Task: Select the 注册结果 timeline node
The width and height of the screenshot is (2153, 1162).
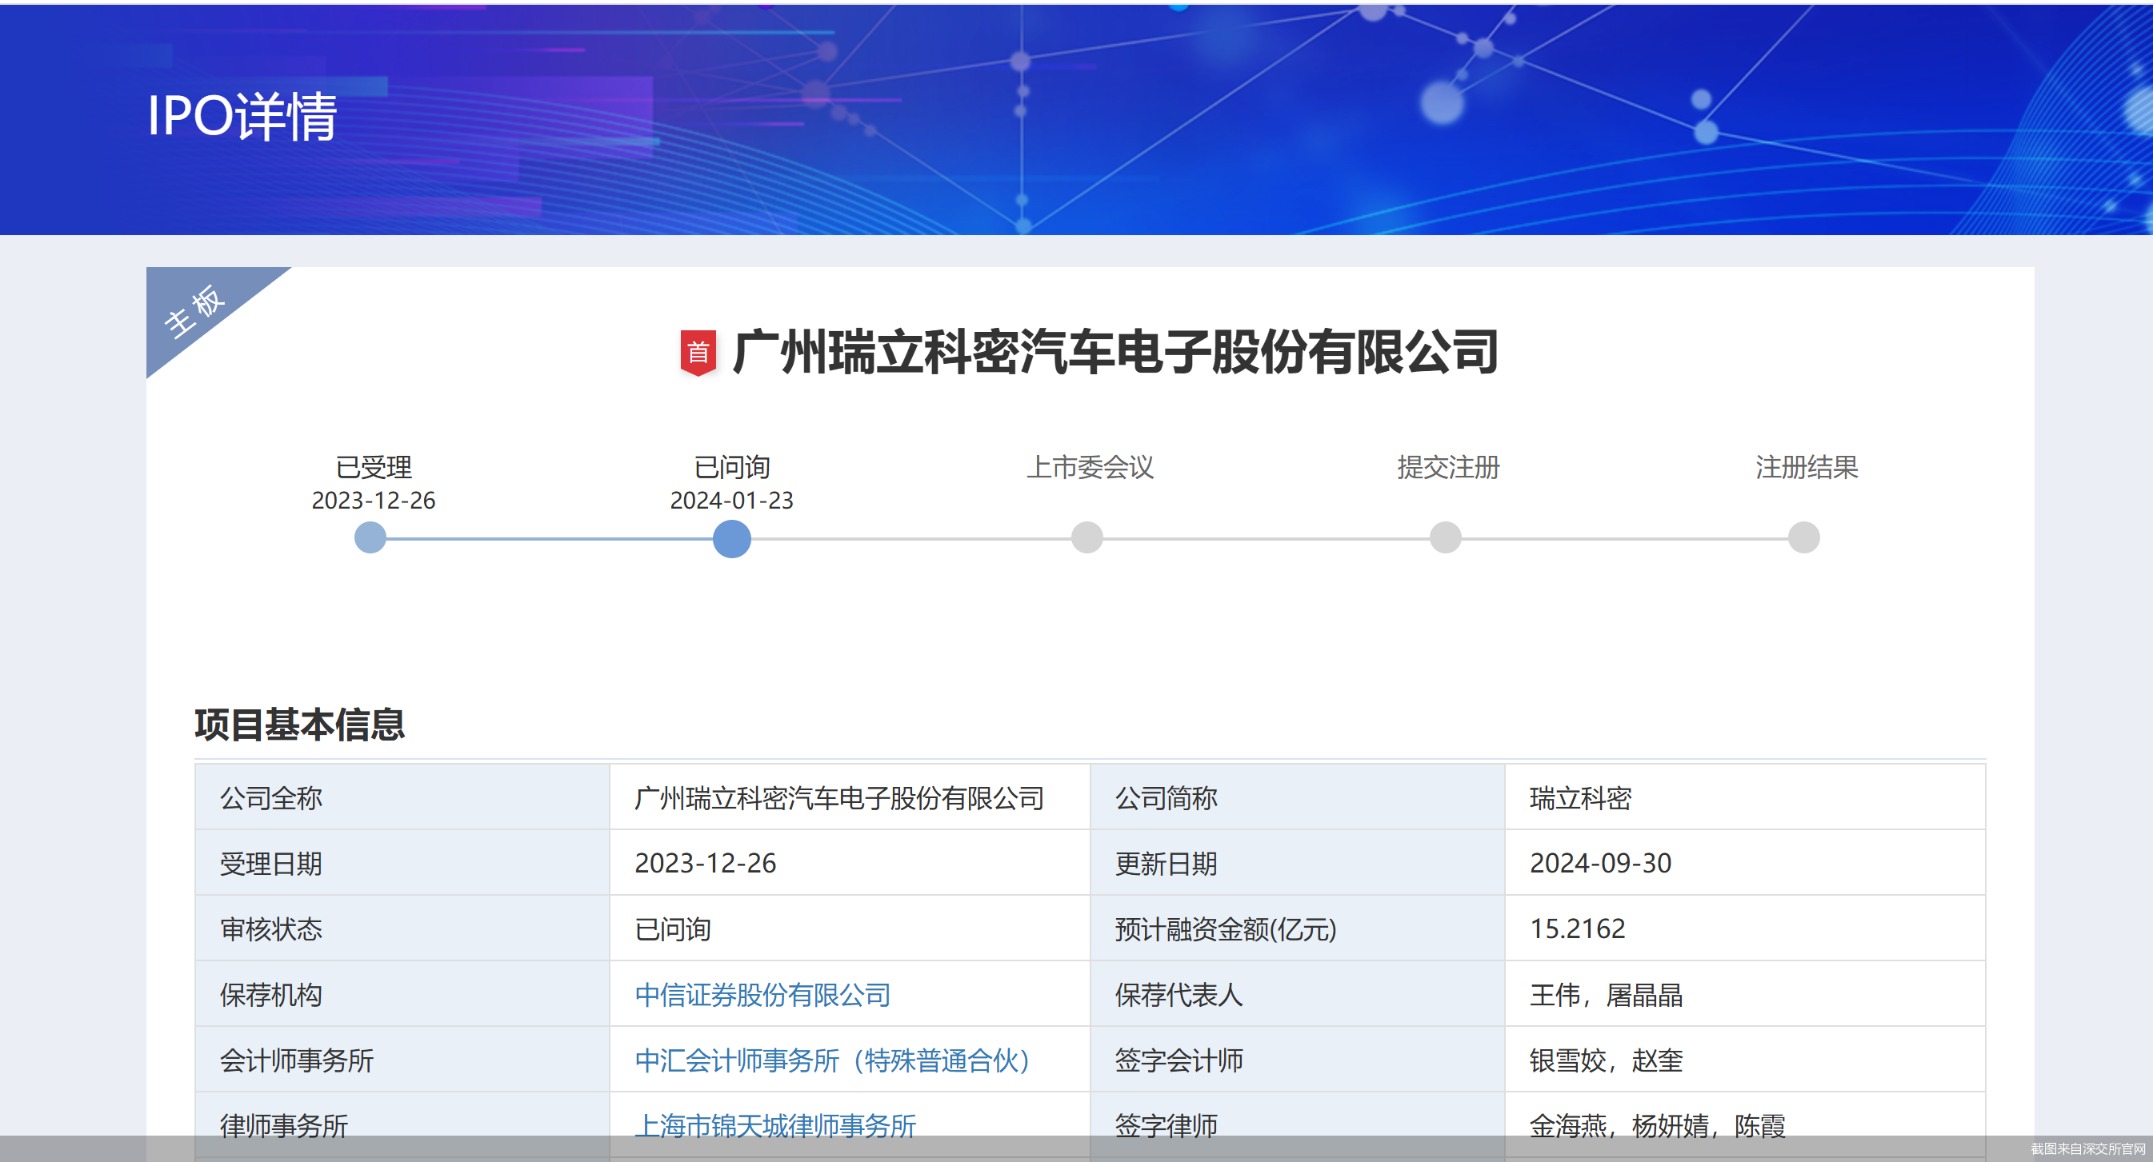Action: coord(1804,538)
